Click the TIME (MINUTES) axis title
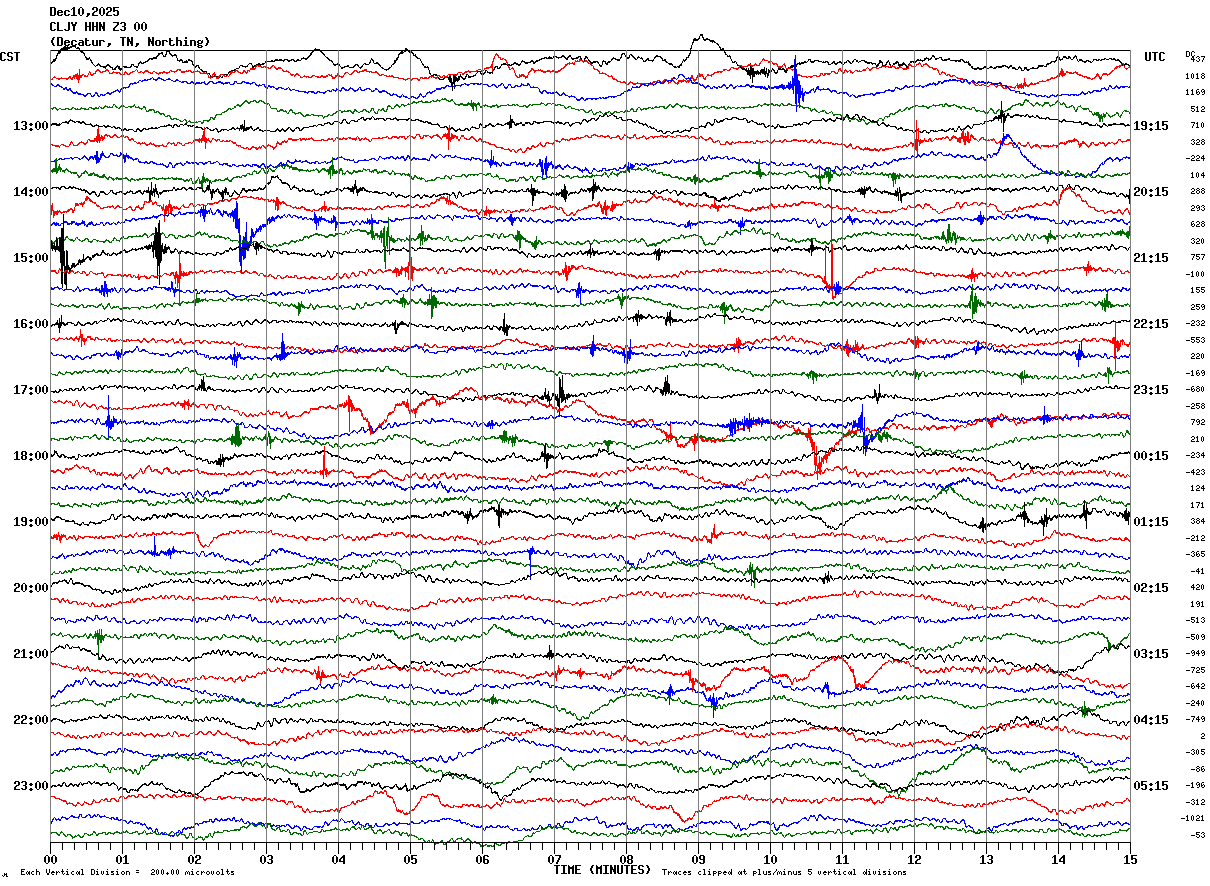The height and width of the screenshot is (886, 1210). 603,870
